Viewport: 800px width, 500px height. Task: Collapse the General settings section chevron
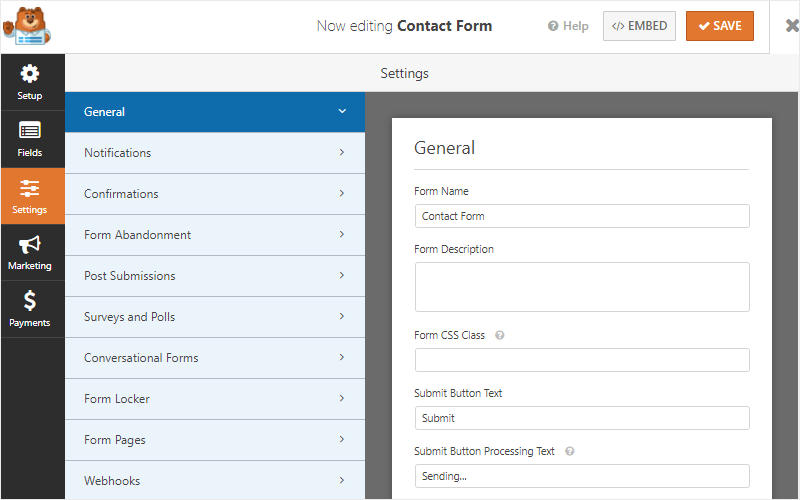(x=342, y=111)
